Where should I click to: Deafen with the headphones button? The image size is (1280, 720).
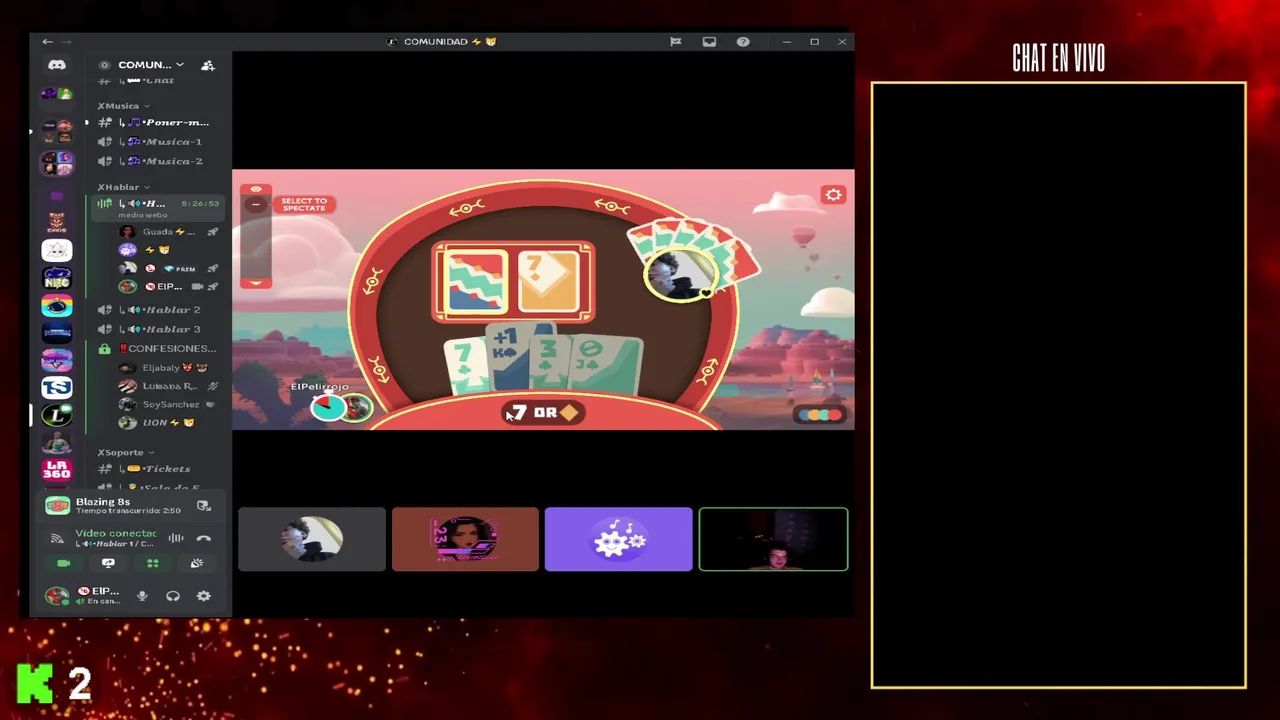point(173,596)
